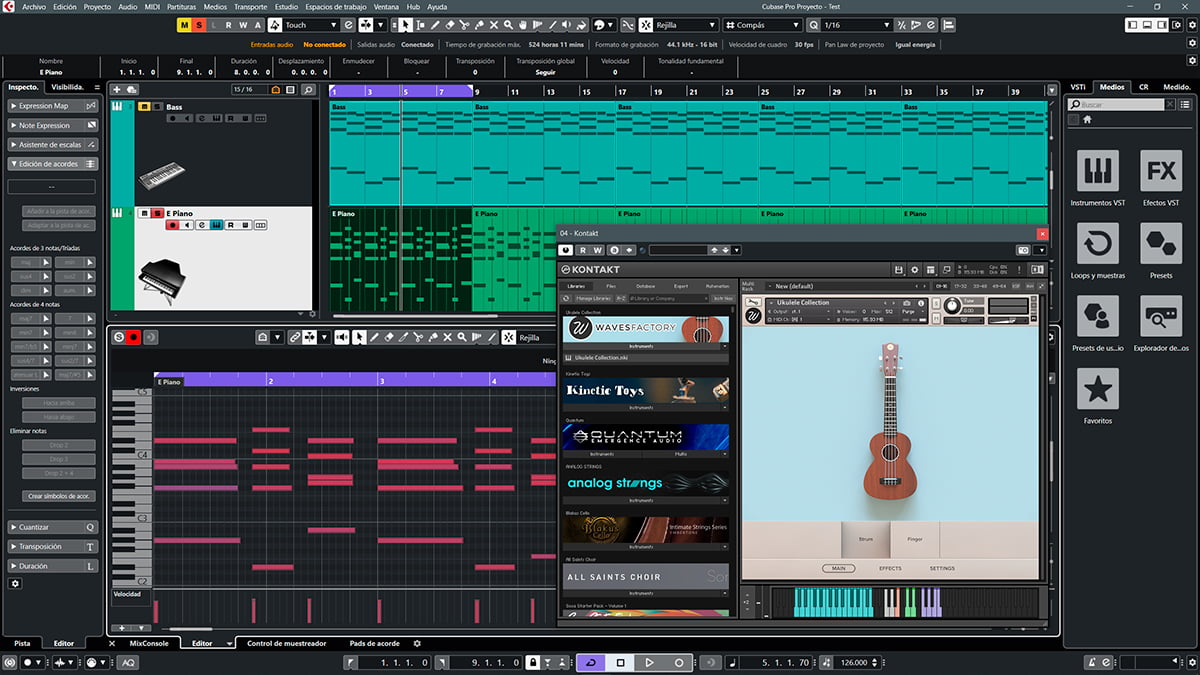The image size is (1200, 675).
Task: Activate Solo Editor in the key editor toolbar
Action: (x=119, y=338)
